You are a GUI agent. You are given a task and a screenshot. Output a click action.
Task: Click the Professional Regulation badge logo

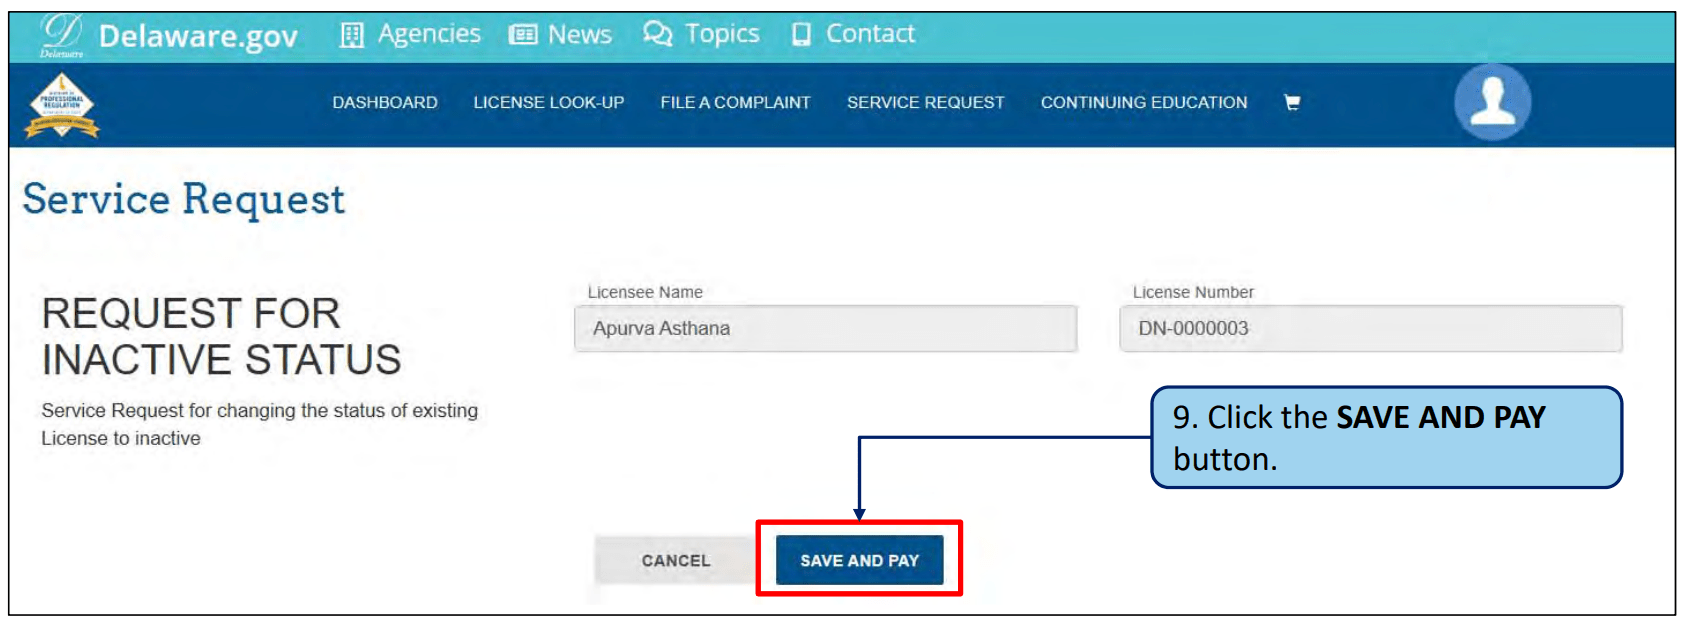click(x=62, y=105)
